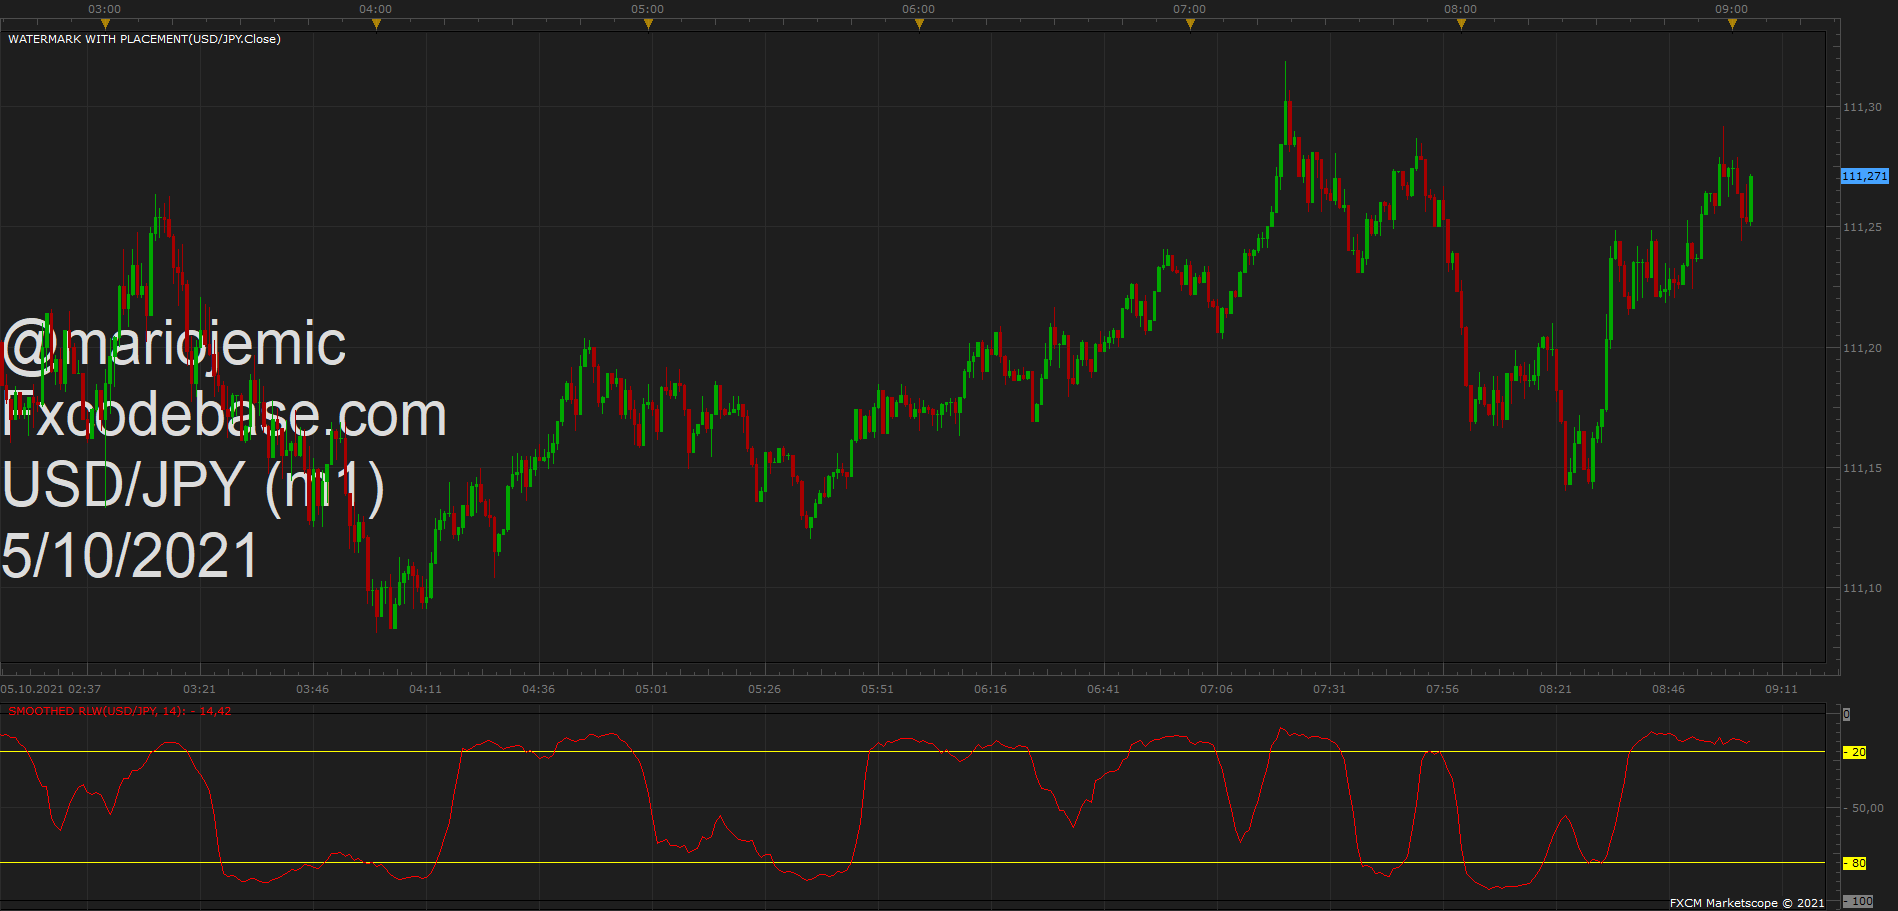Click the 08:46 bottom time label
This screenshot has height=911, width=1898.
1668,689
